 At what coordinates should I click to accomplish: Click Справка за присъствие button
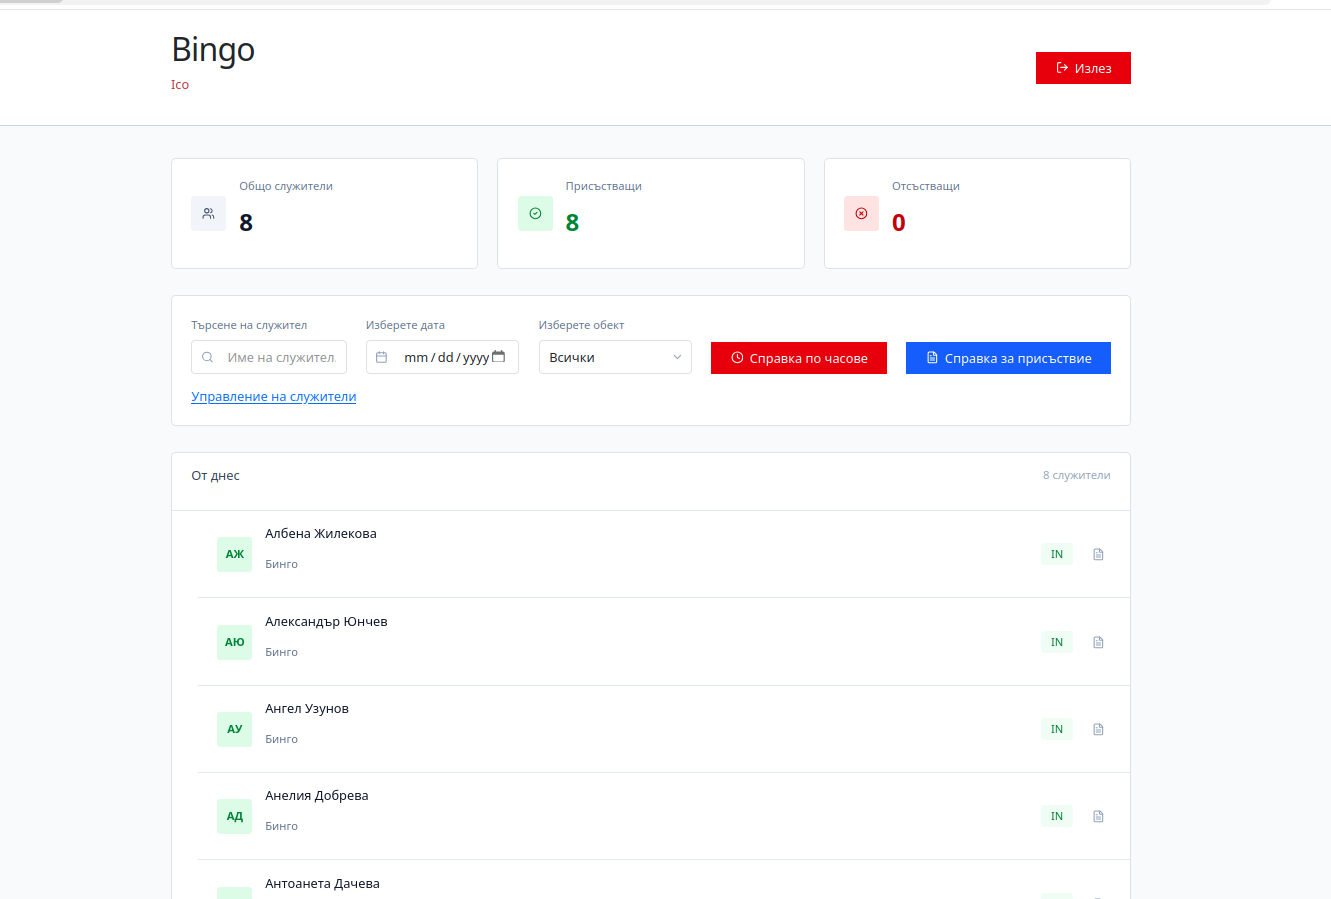pyautogui.click(x=1008, y=358)
